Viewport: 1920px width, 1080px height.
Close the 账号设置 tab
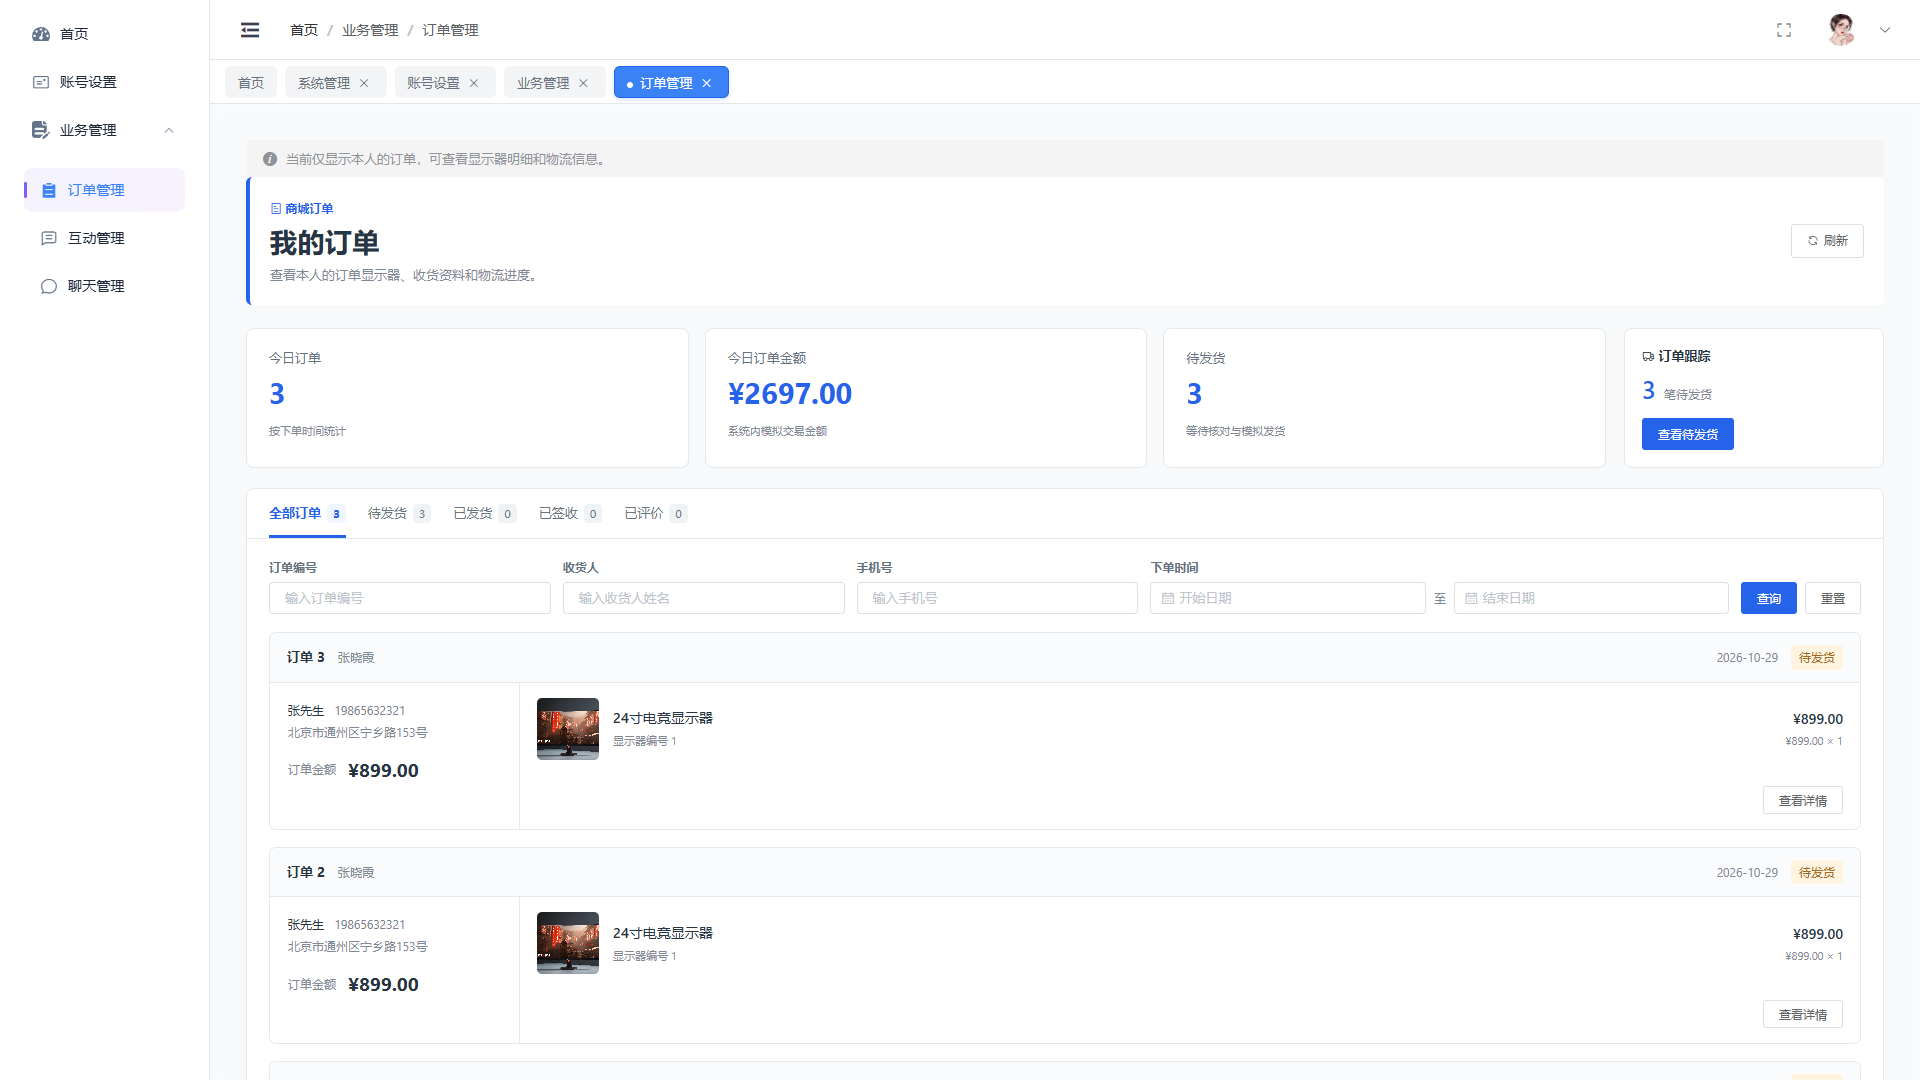click(474, 83)
